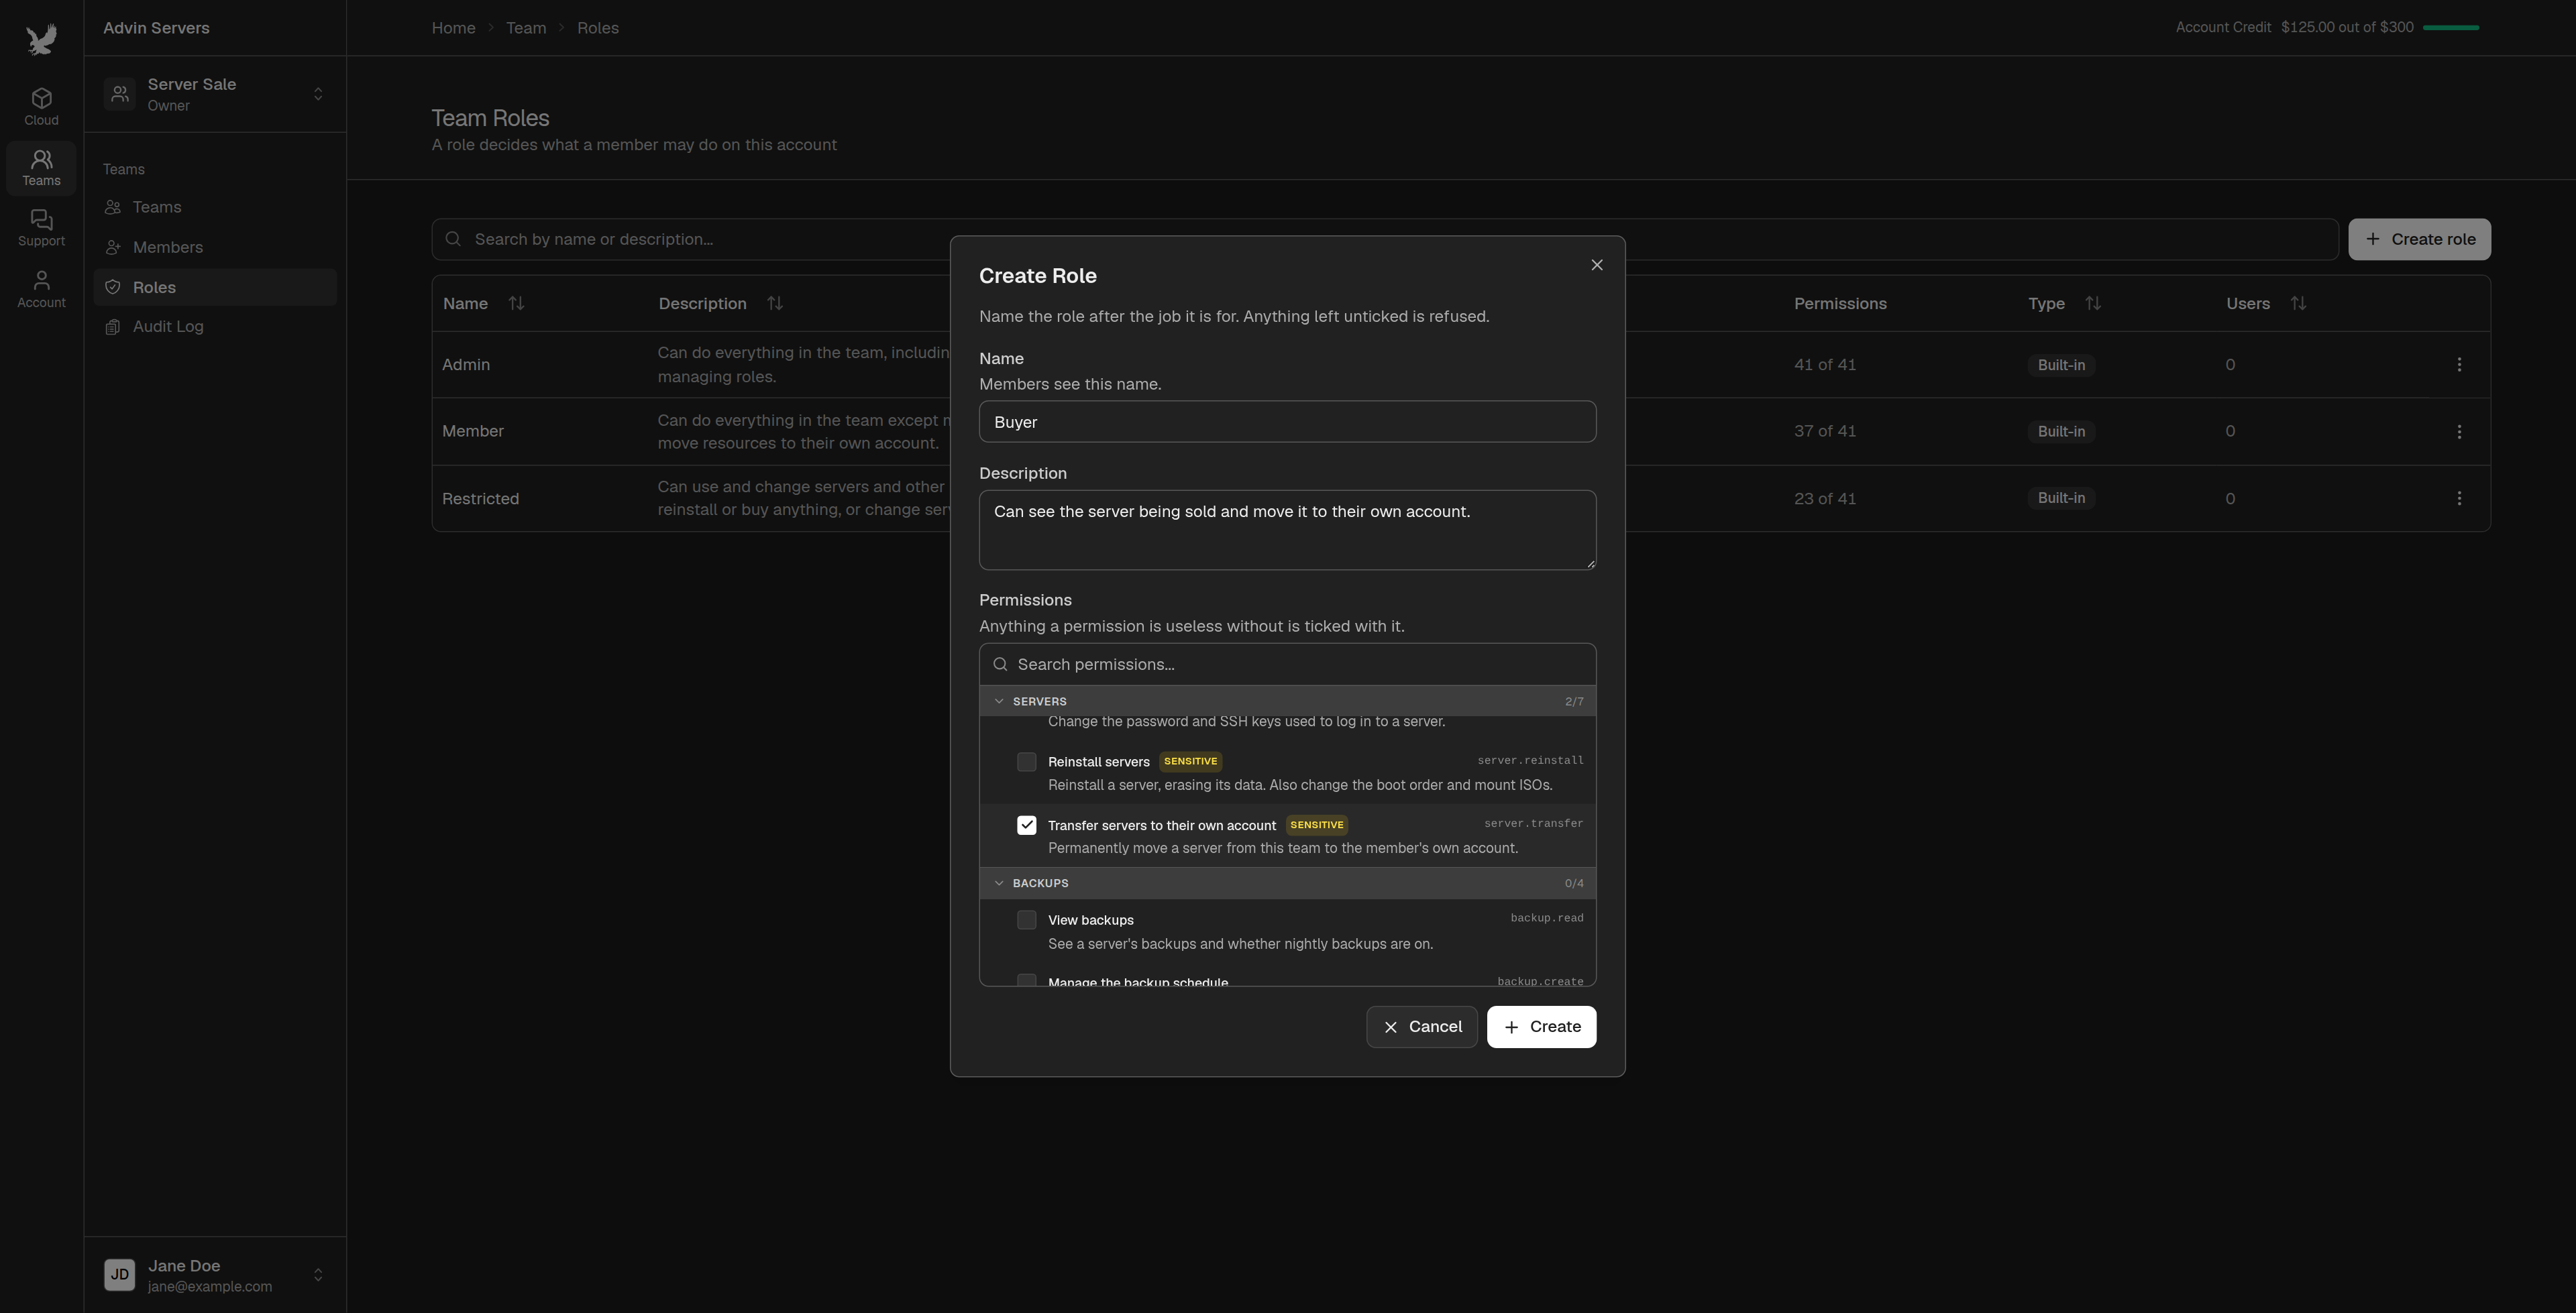This screenshot has width=2576, height=1313.
Task: Sort roles by Description column
Action: point(774,303)
